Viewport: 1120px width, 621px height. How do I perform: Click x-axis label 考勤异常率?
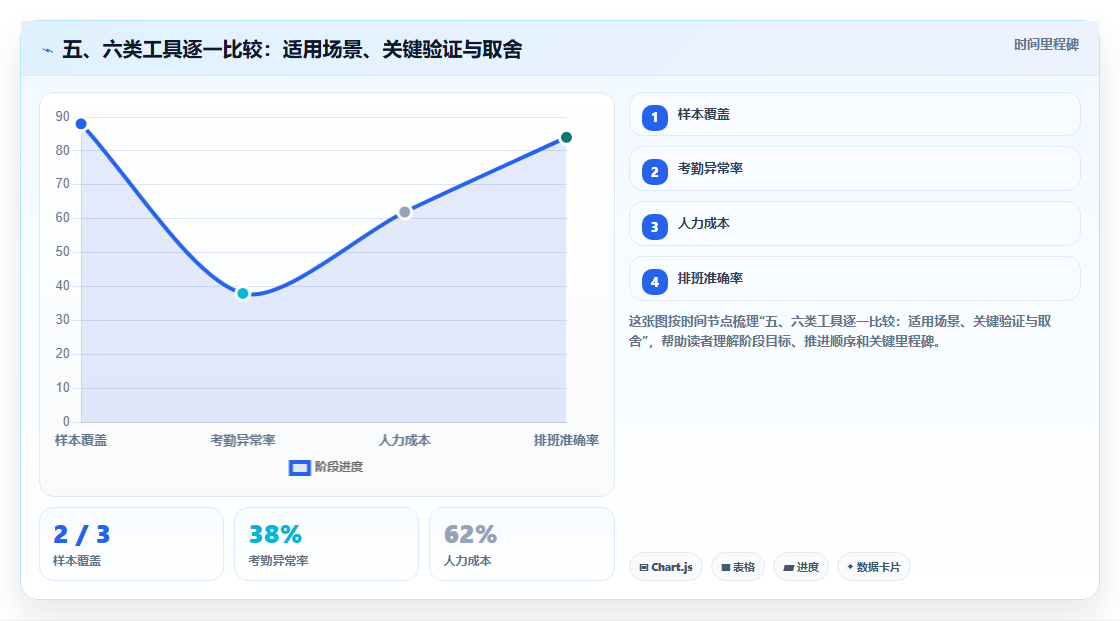tap(243, 440)
